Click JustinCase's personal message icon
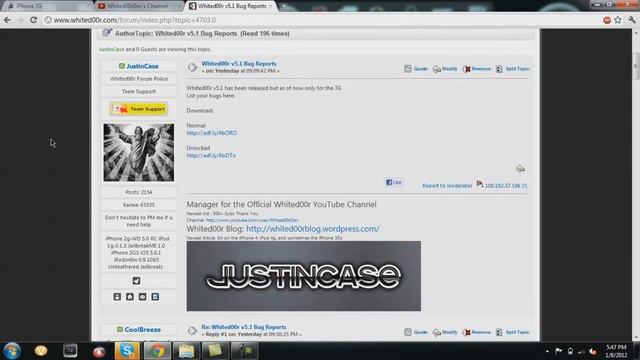 click(155, 297)
